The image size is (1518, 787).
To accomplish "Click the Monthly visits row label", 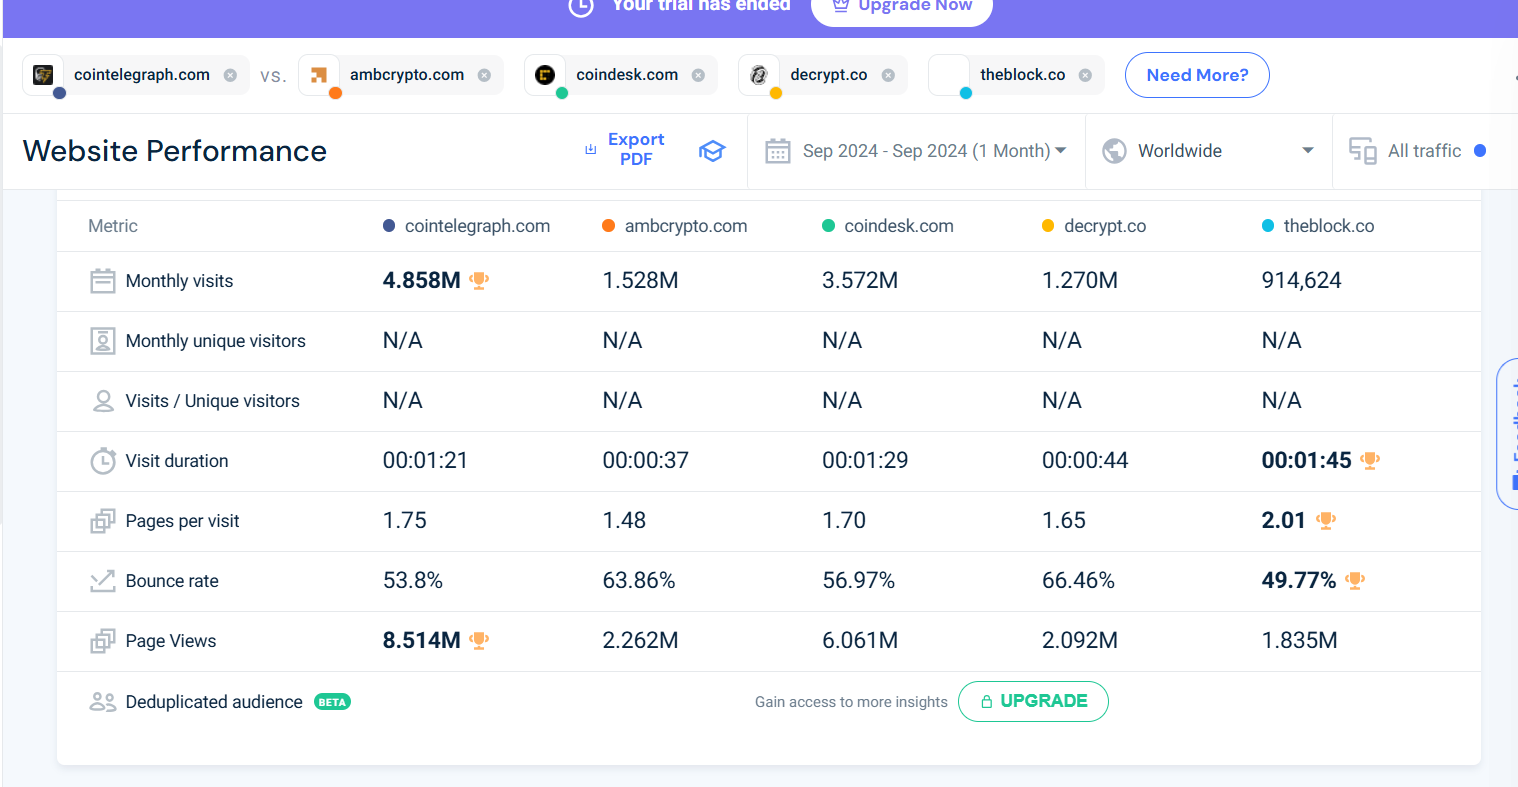I will 179,281.
